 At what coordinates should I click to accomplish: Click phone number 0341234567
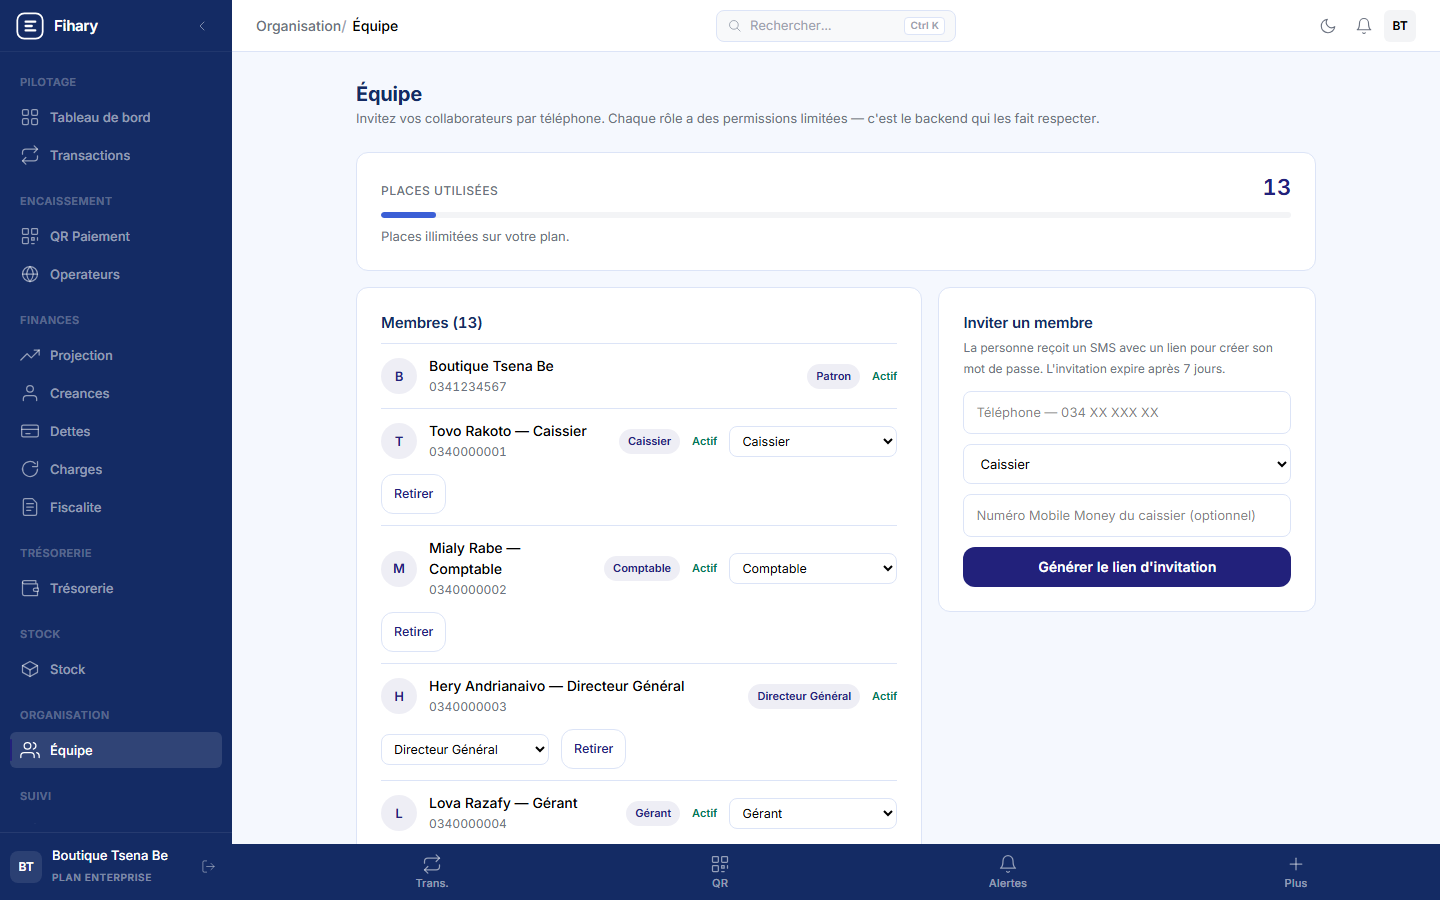[x=468, y=387]
